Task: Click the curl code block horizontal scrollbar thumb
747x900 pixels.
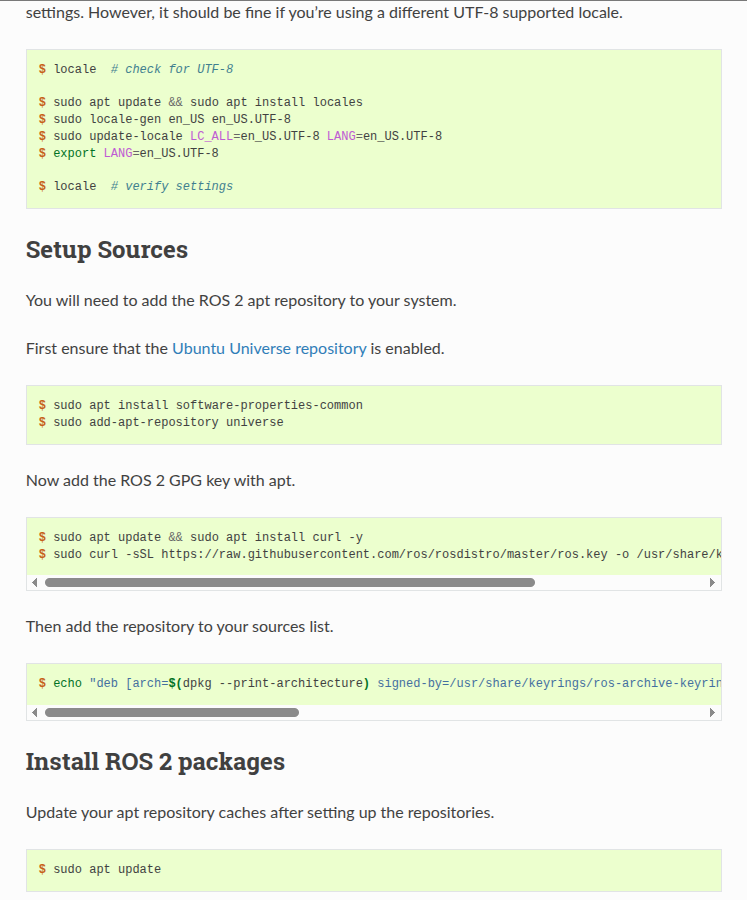Action: (290, 583)
